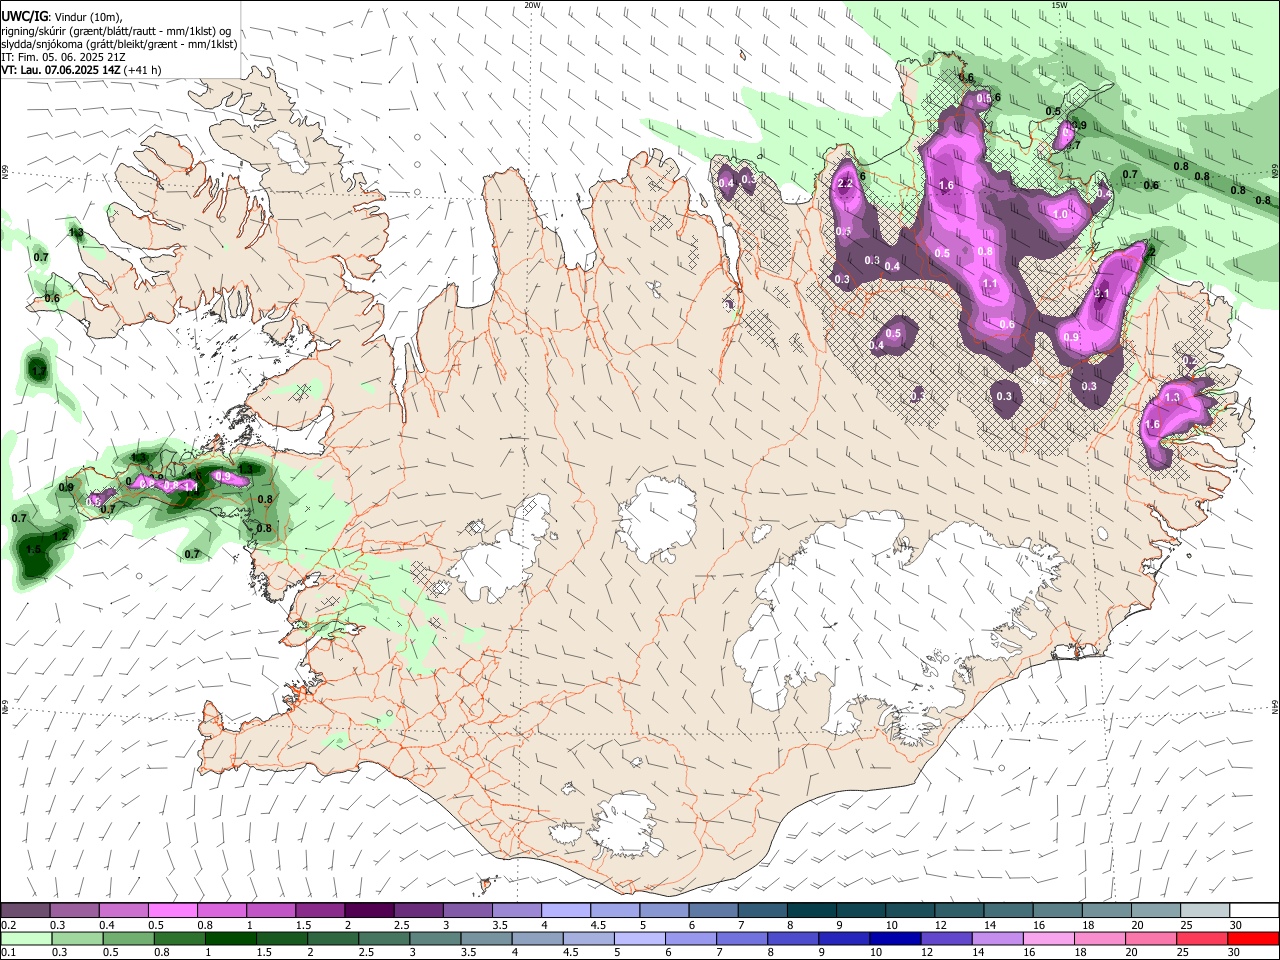This screenshot has width=1280, height=960.
Task: Click the darkest purple 2 swatch, top row
Action: (x=369, y=911)
